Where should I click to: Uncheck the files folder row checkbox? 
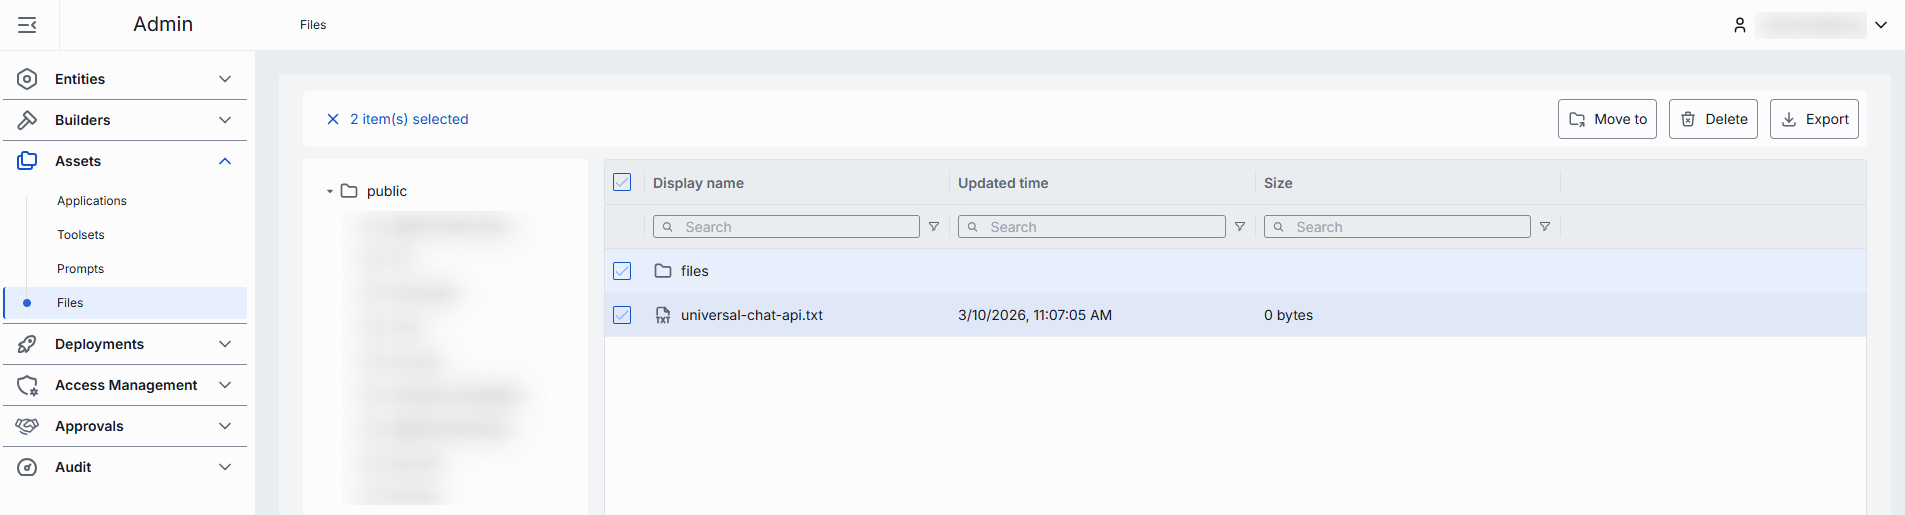622,271
